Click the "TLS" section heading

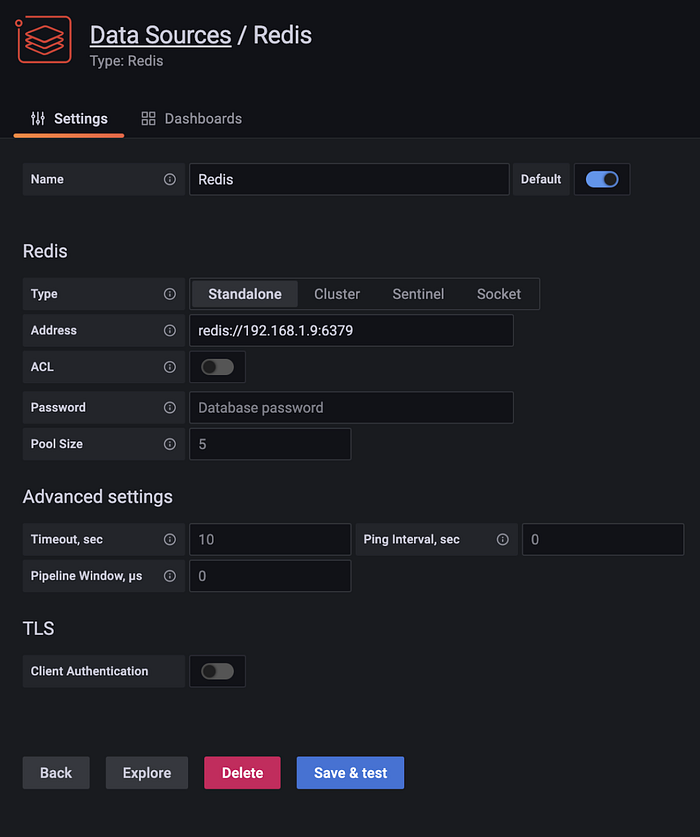pyautogui.click(x=38, y=628)
